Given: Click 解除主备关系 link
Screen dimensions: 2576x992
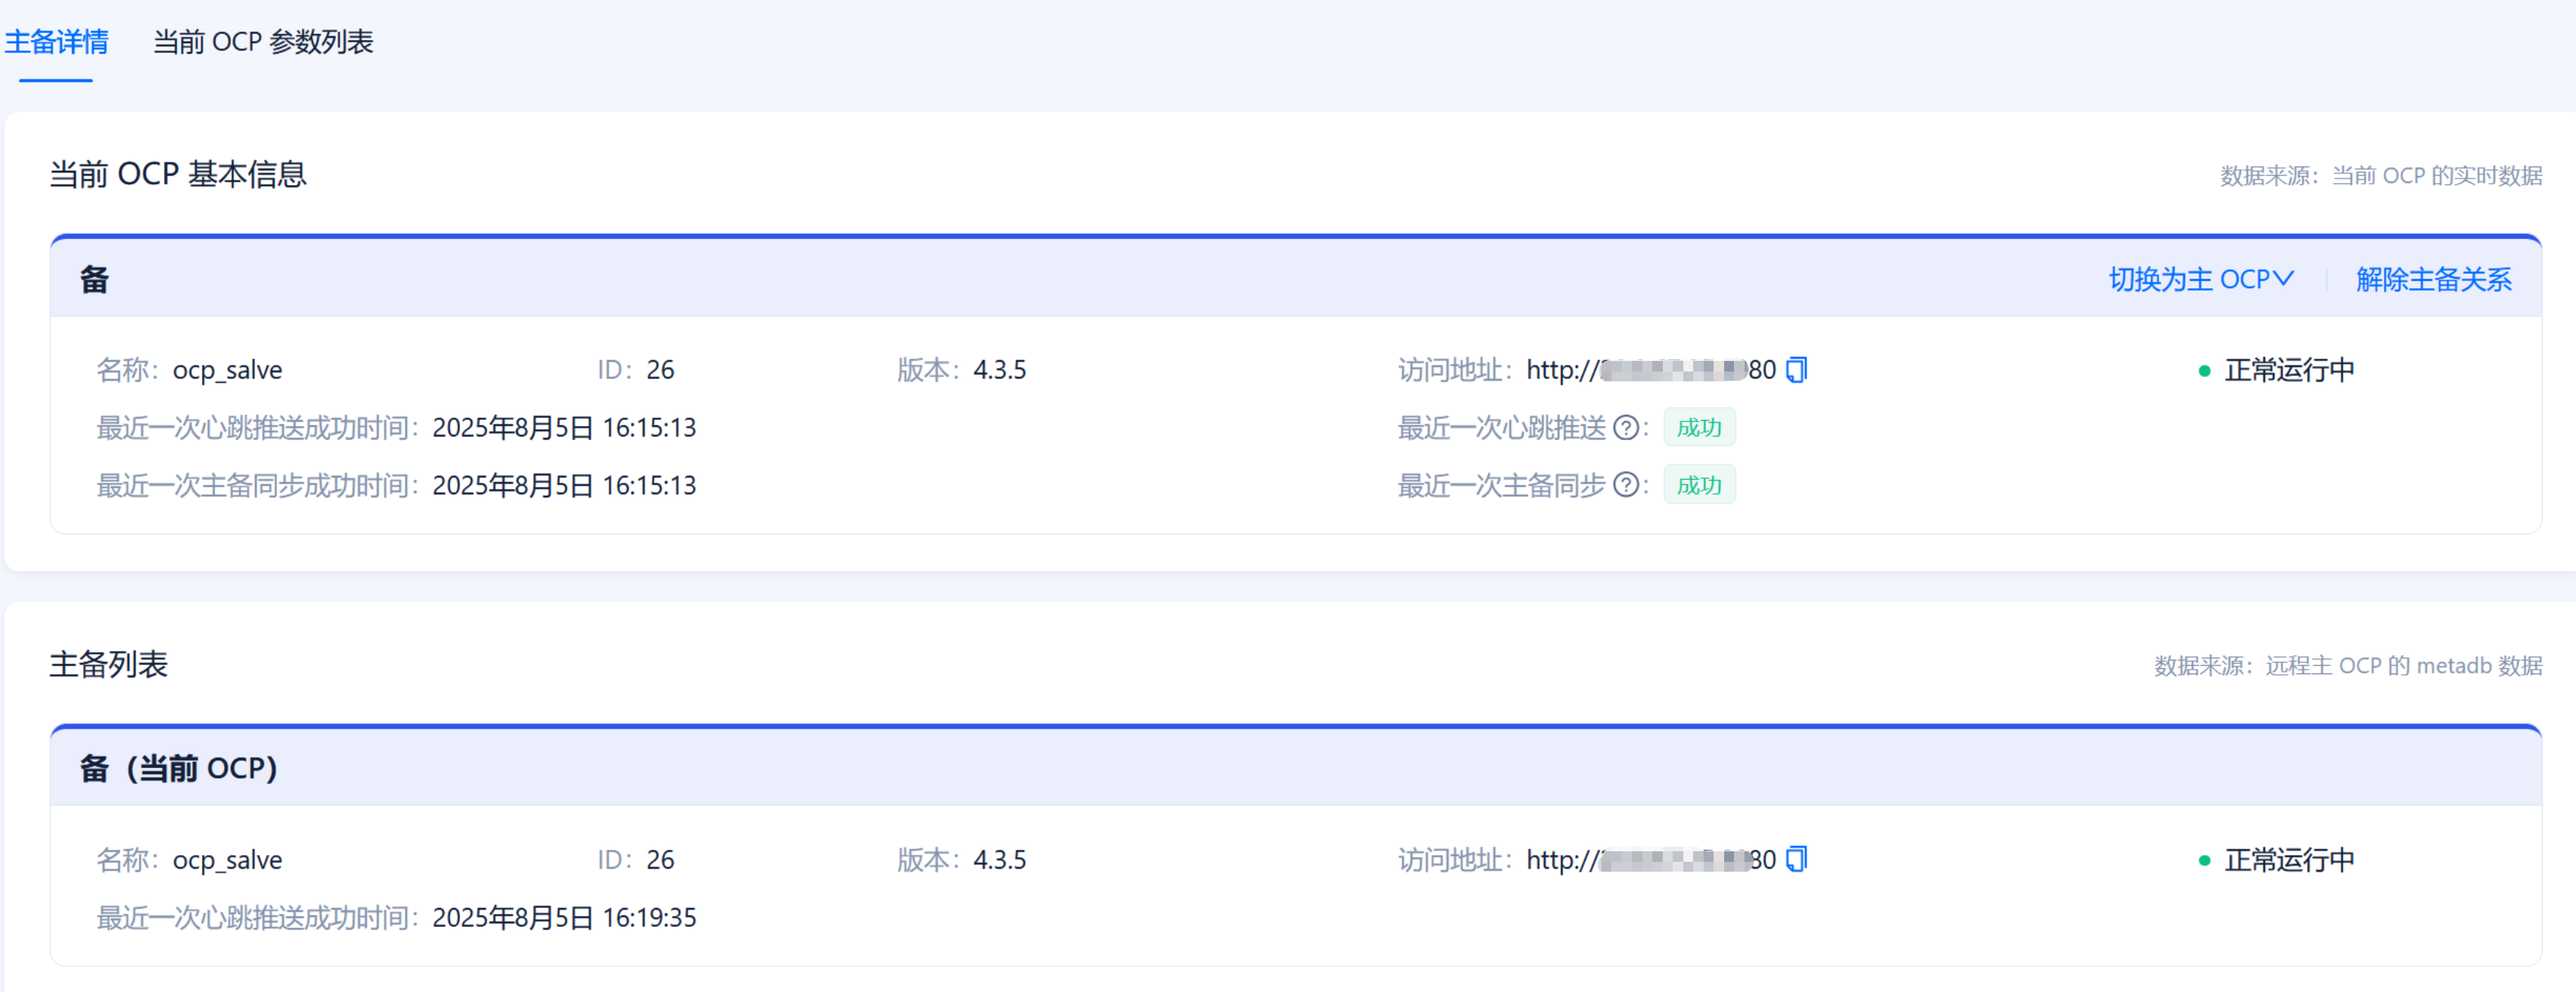Looking at the screenshot, I should pos(2433,279).
